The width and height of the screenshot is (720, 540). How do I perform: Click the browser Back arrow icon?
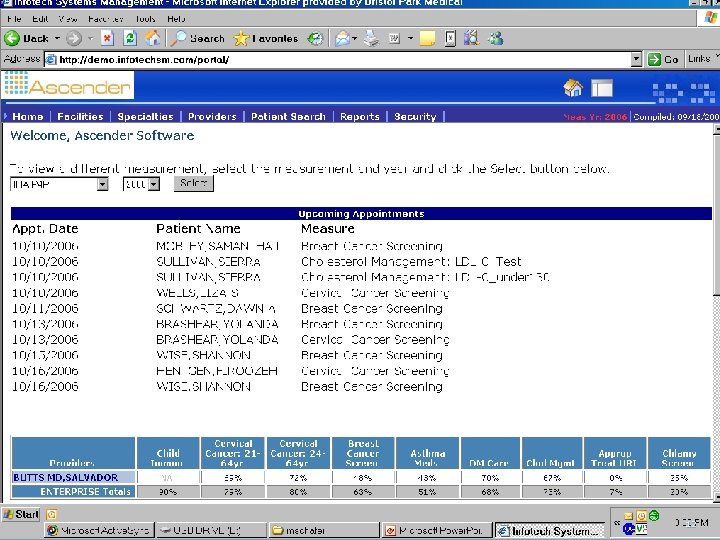12,39
